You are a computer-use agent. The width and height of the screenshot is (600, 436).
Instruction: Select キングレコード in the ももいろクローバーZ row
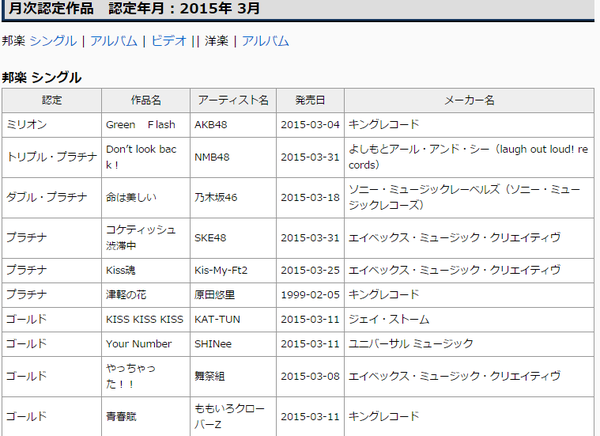pos(469,416)
